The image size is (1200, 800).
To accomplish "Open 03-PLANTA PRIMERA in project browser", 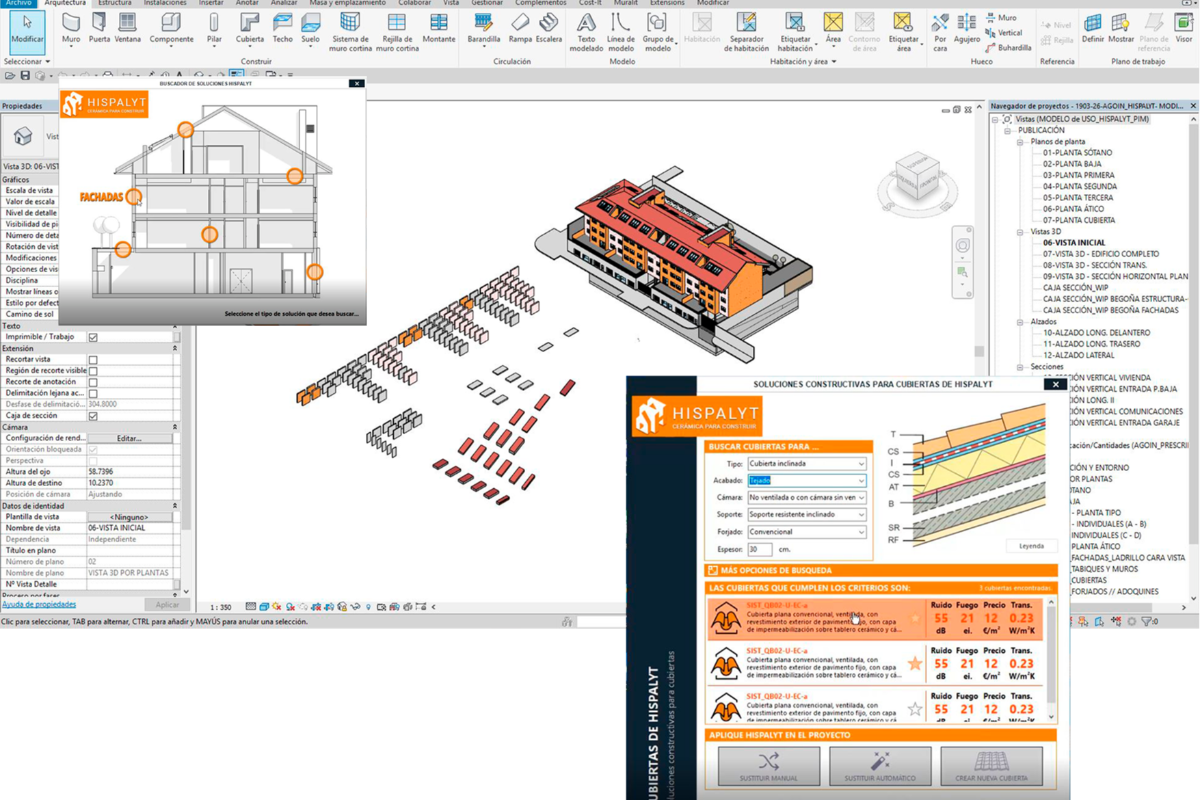I will point(1078,175).
